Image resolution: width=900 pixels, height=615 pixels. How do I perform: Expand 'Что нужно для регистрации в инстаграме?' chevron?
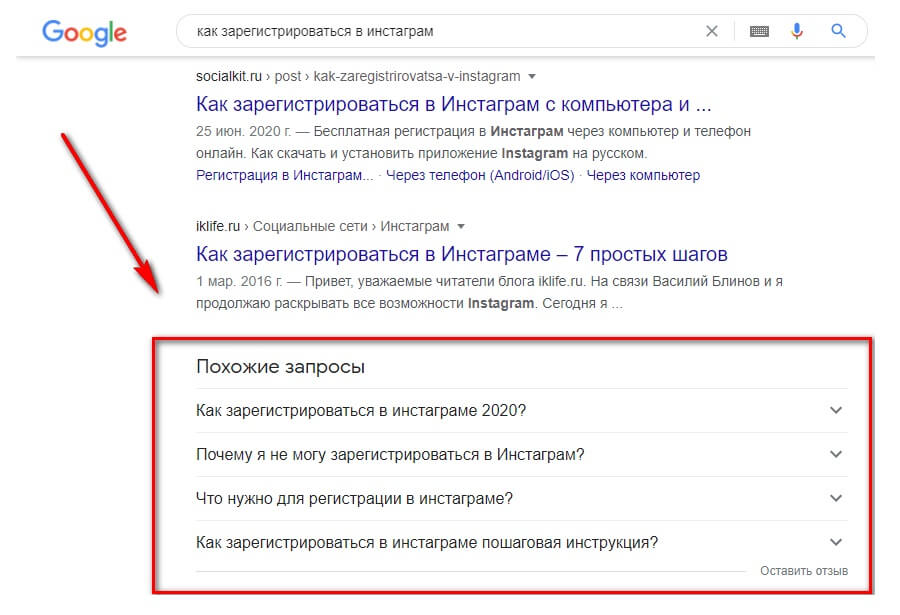(x=836, y=498)
